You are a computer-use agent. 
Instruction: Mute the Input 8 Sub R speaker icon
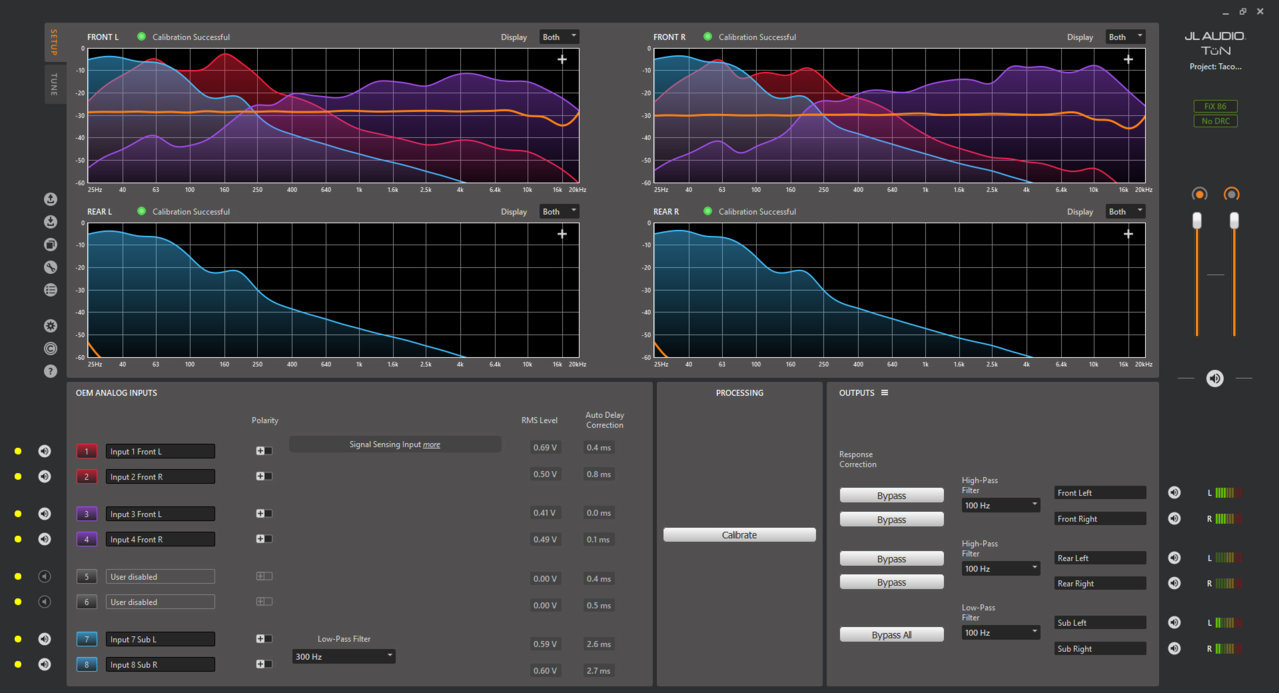tap(45, 664)
